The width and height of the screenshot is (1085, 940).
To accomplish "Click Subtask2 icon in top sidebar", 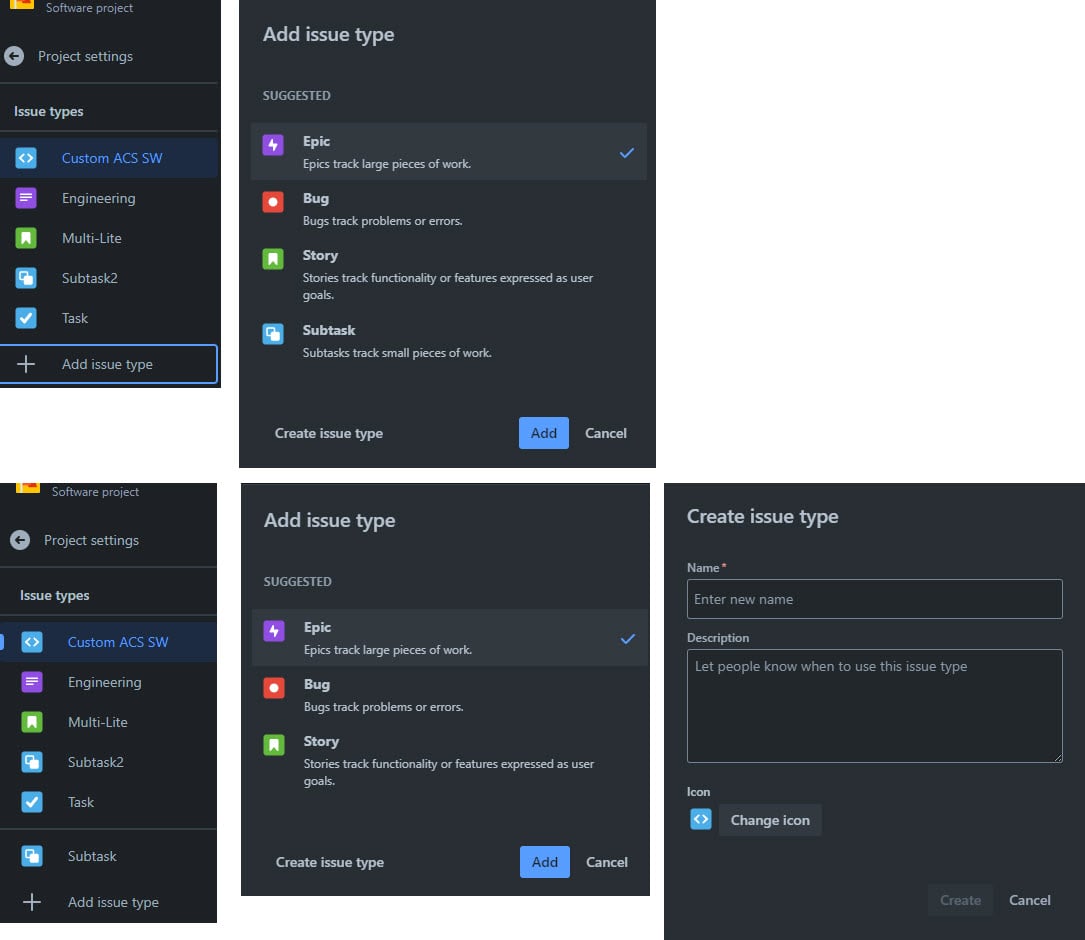I will coord(26,278).
